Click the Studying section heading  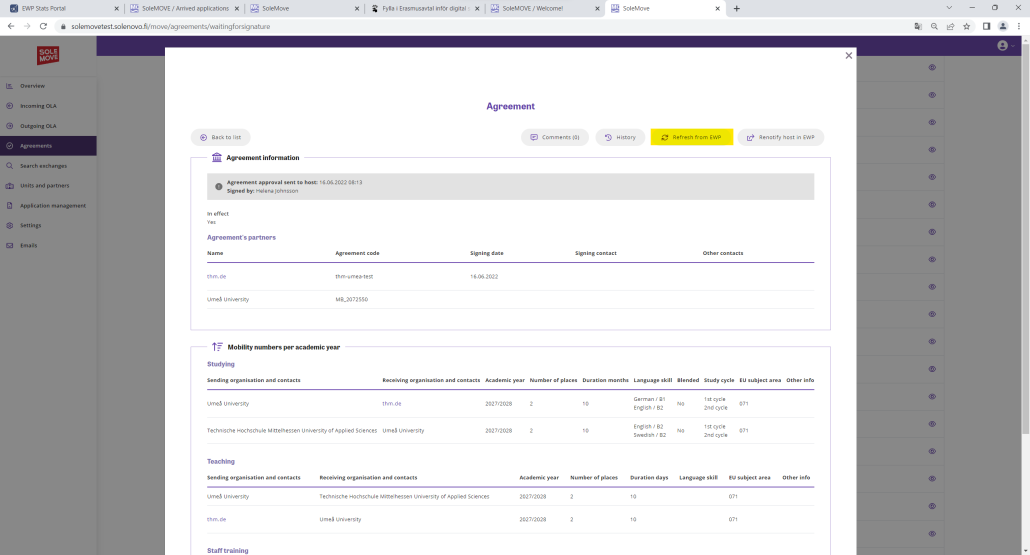point(221,364)
